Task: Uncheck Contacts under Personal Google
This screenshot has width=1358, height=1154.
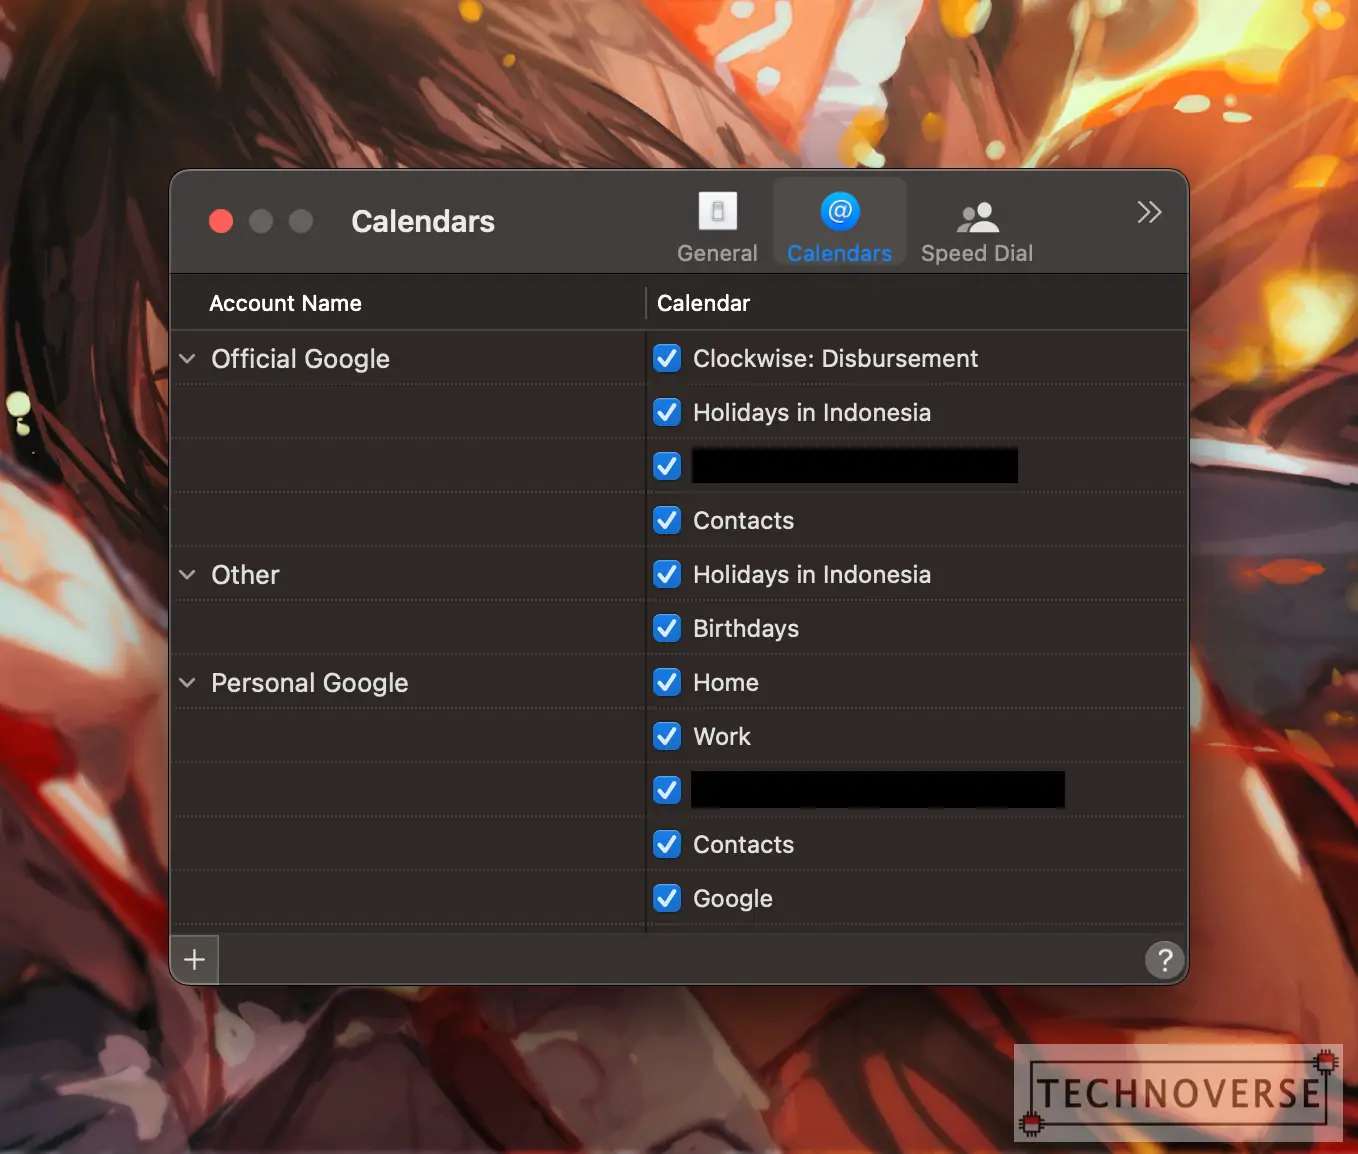Action: tap(667, 844)
